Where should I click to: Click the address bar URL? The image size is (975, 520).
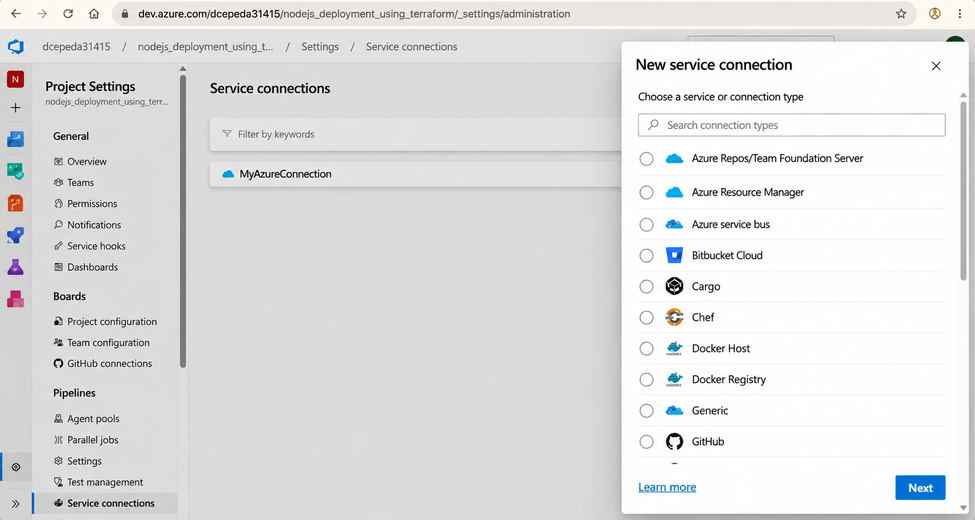click(354, 14)
